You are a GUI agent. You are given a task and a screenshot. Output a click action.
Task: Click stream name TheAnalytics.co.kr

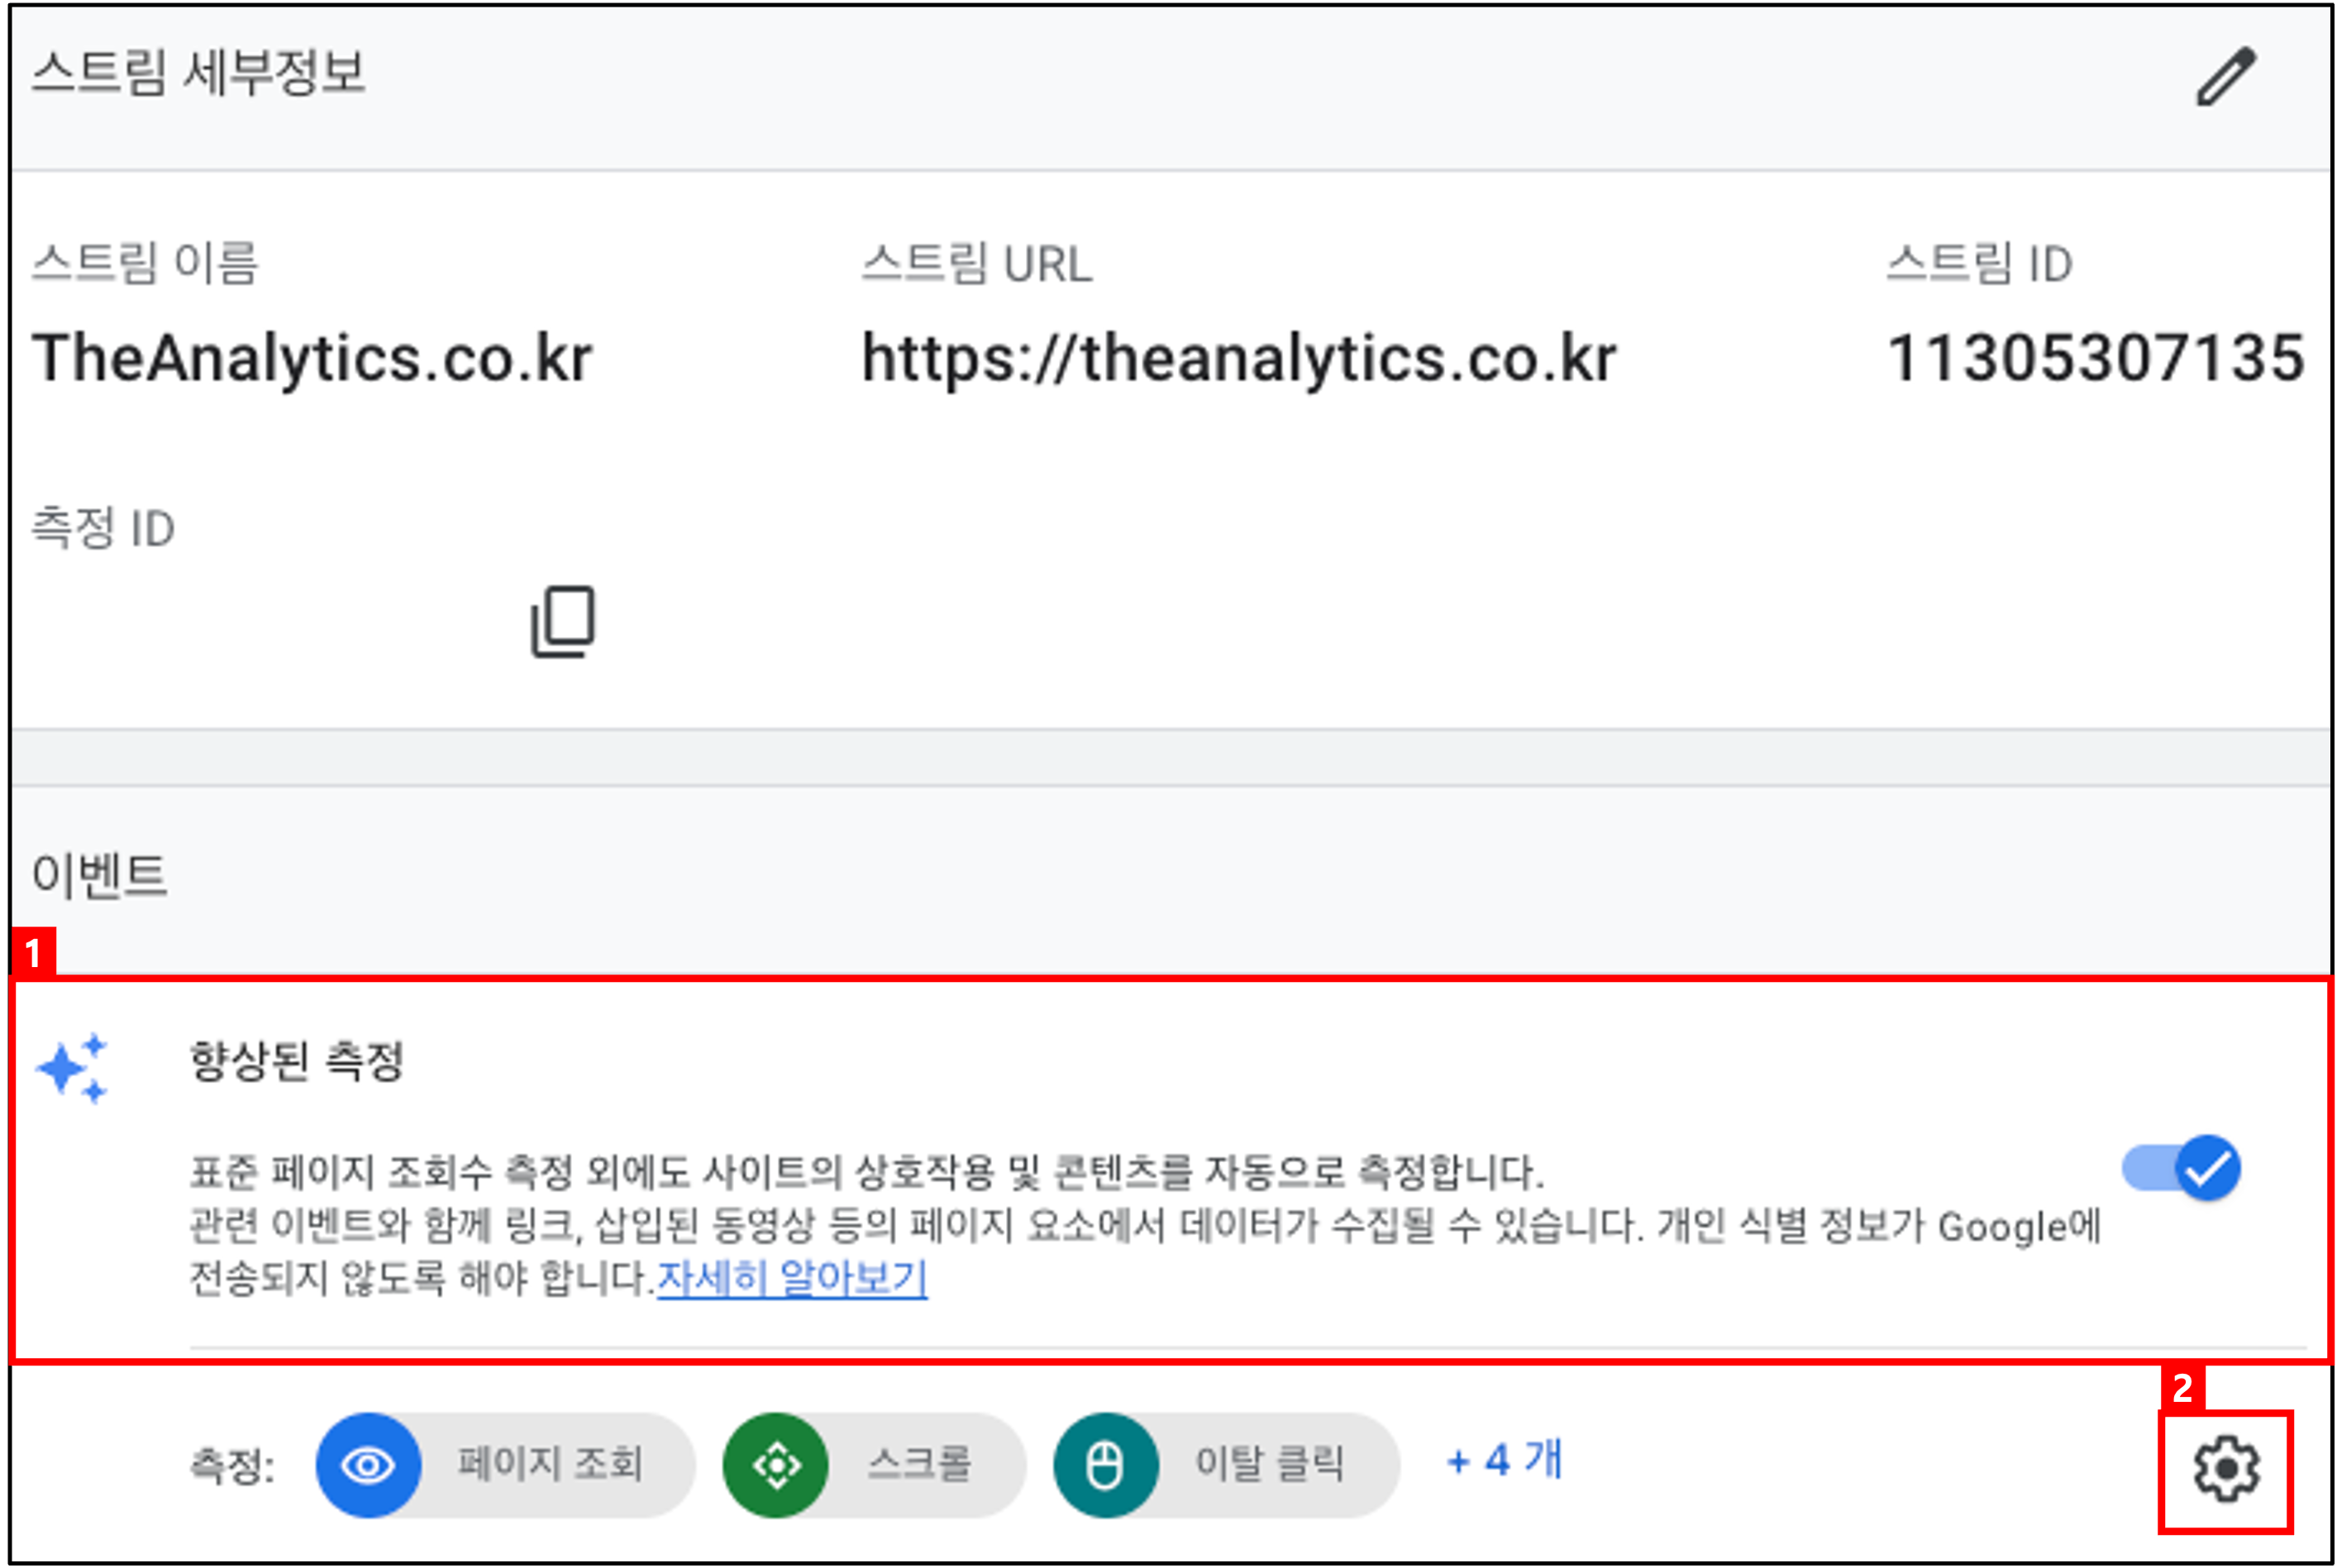point(312,358)
